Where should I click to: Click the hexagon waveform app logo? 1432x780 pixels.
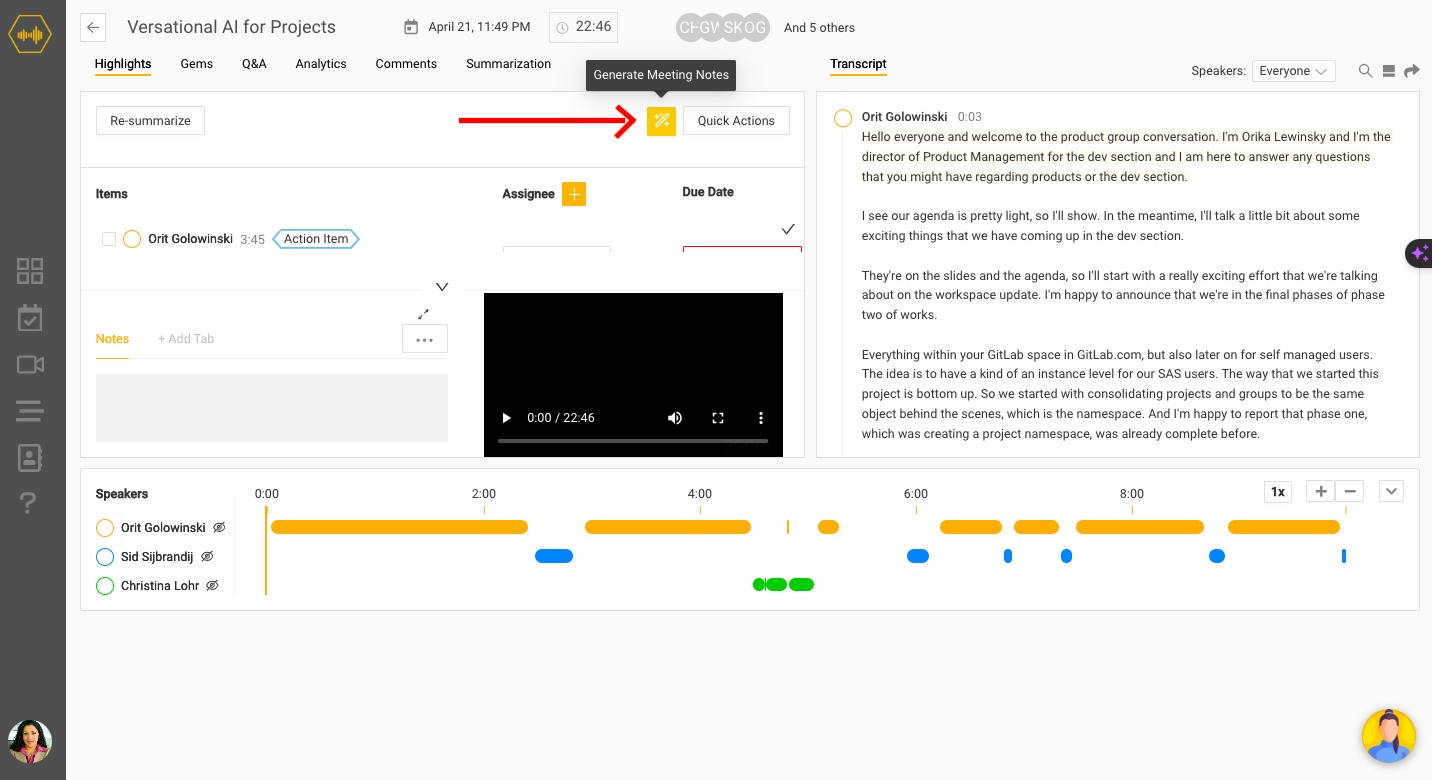pos(30,35)
